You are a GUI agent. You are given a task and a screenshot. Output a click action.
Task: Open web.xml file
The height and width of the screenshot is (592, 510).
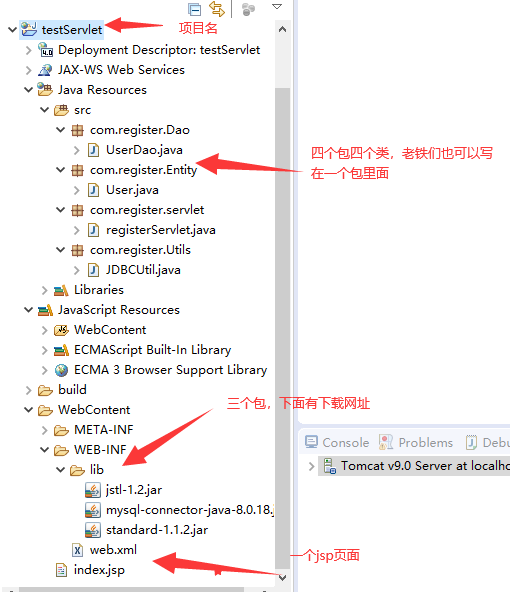point(113,550)
